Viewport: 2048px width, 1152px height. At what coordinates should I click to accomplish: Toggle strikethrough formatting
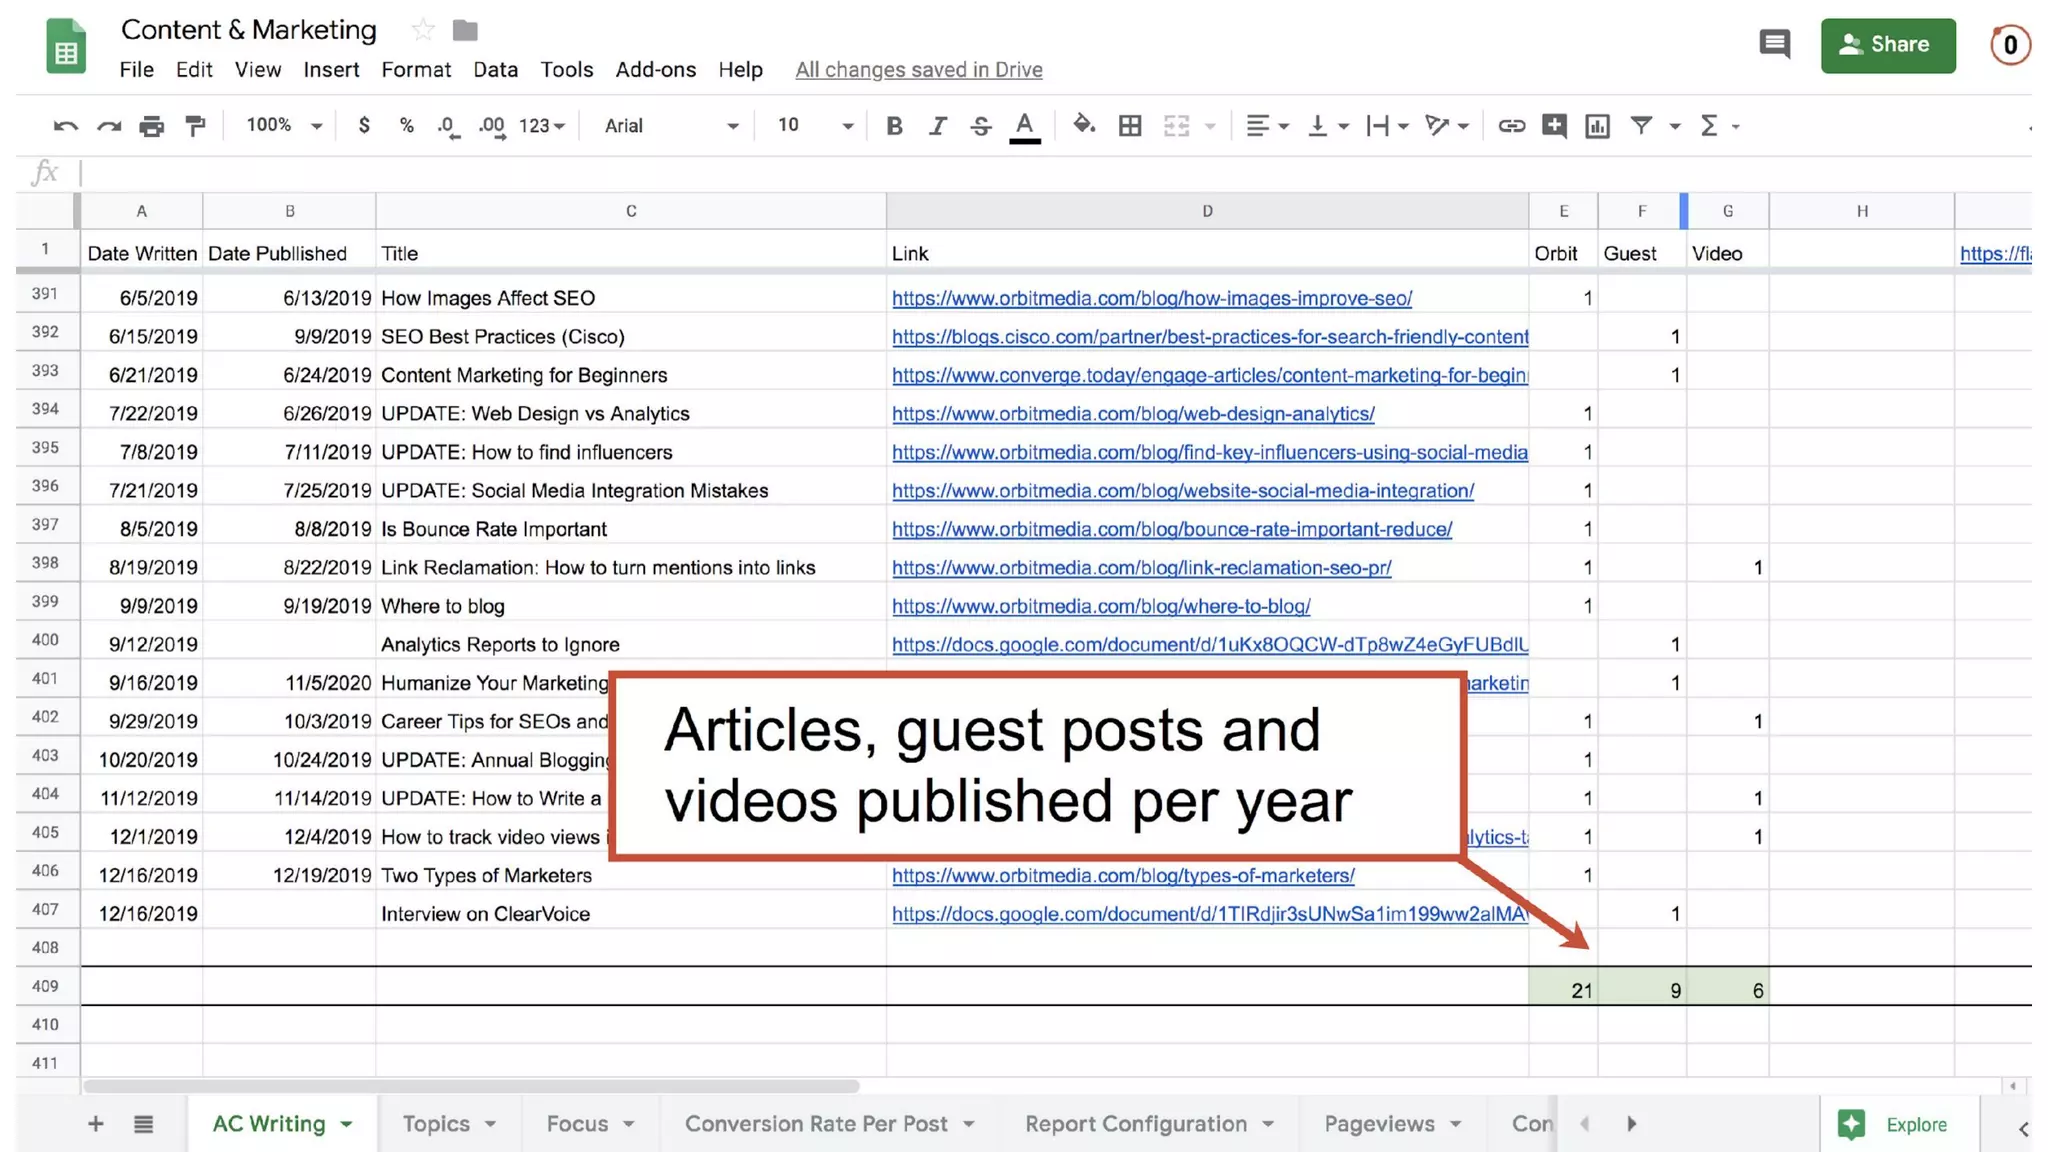point(981,126)
